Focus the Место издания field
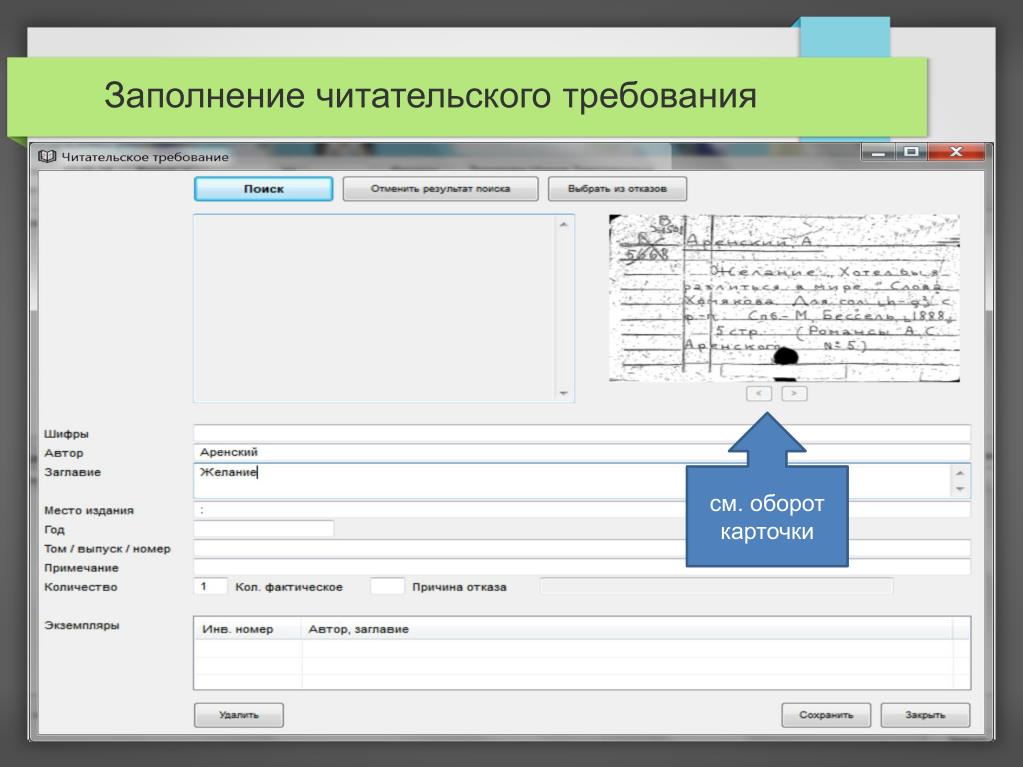Viewport: 1023px width, 767px height. click(582, 510)
